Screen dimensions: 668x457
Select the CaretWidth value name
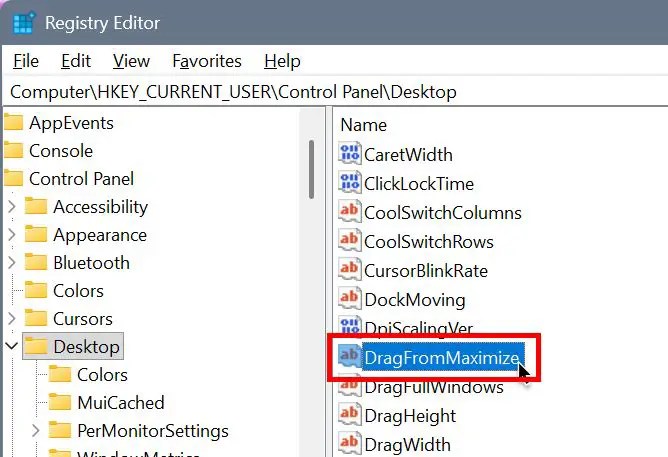coord(409,155)
